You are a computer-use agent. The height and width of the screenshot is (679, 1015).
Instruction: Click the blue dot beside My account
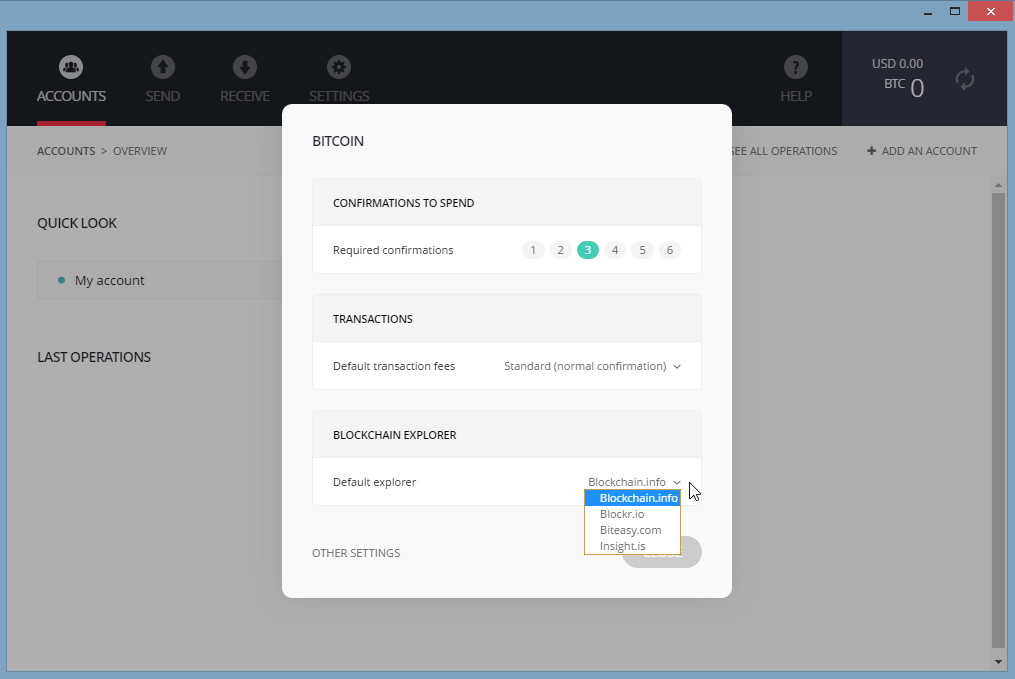click(x=62, y=281)
